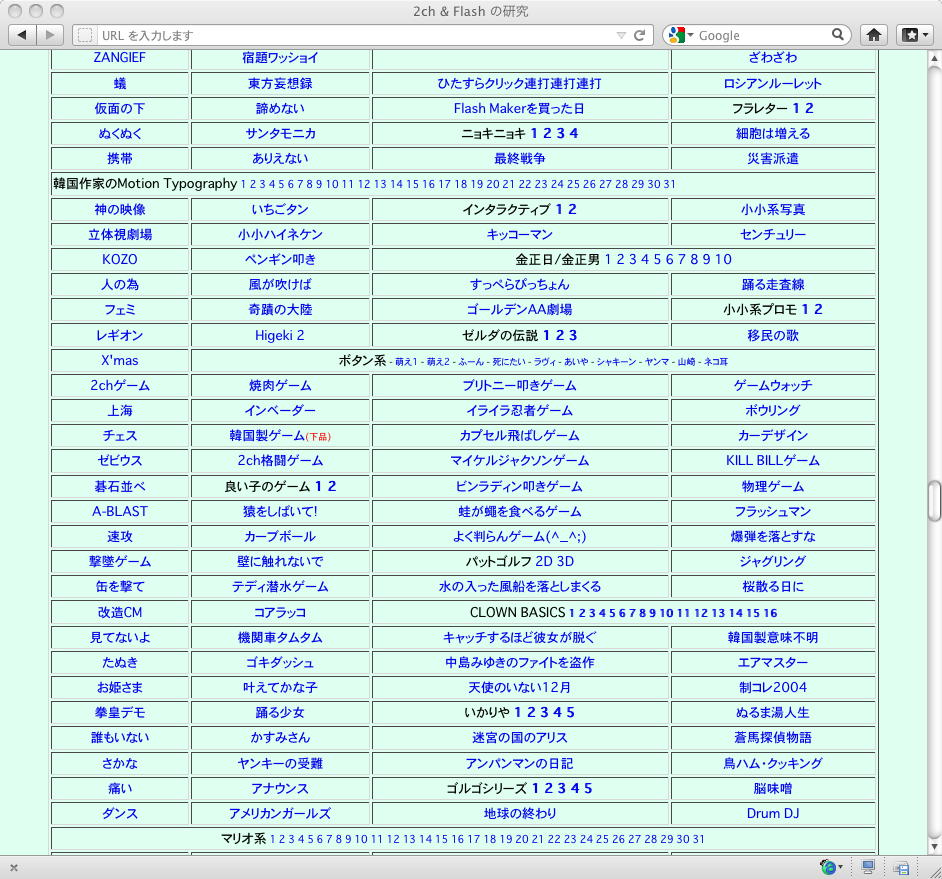The image size is (942, 879).
Task: Open the 改造CM link
Action: 120,612
